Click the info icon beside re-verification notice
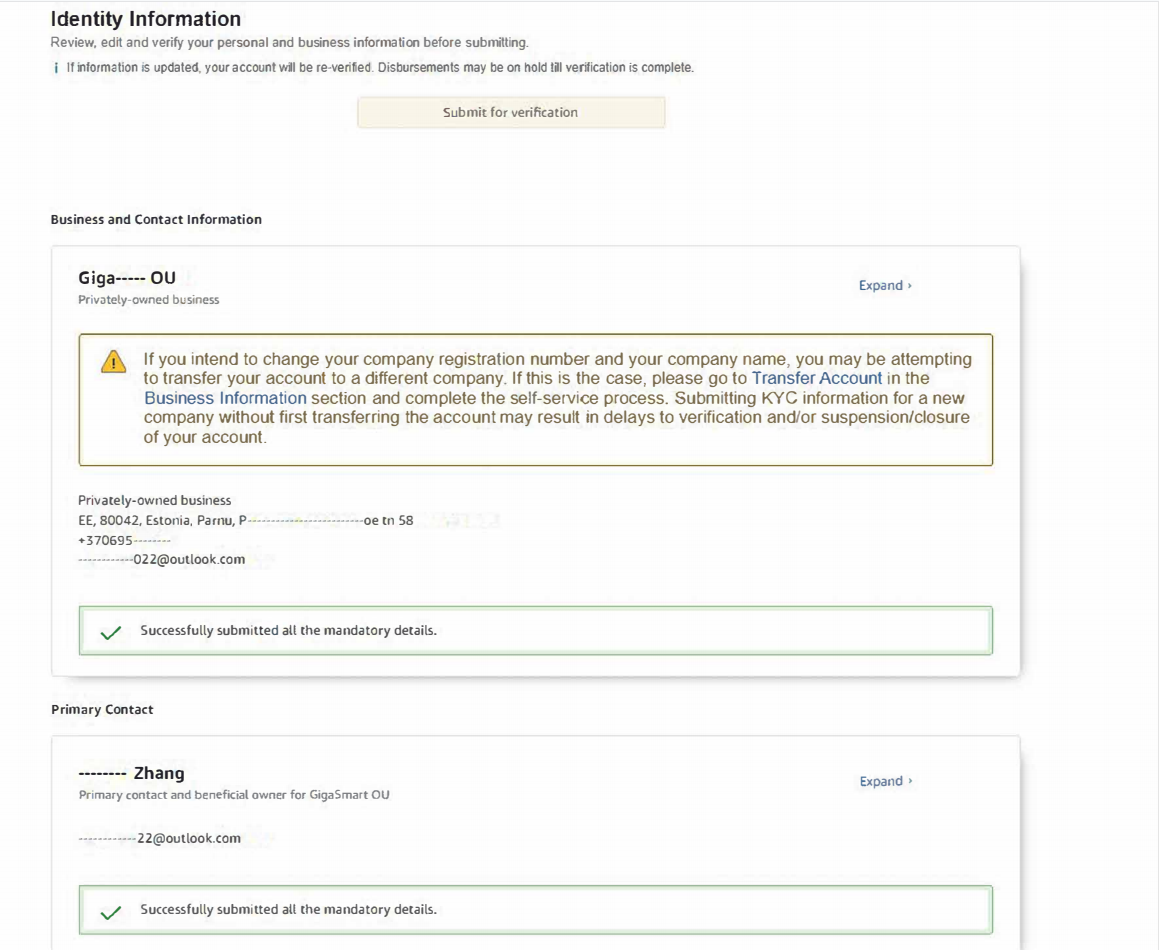 [56, 68]
